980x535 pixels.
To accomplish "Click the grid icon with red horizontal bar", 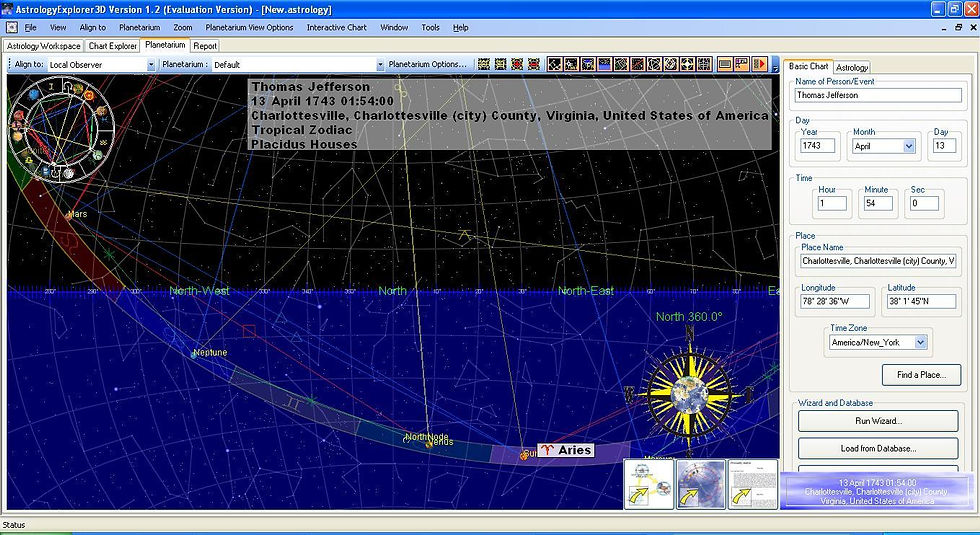I will pyautogui.click(x=534, y=64).
